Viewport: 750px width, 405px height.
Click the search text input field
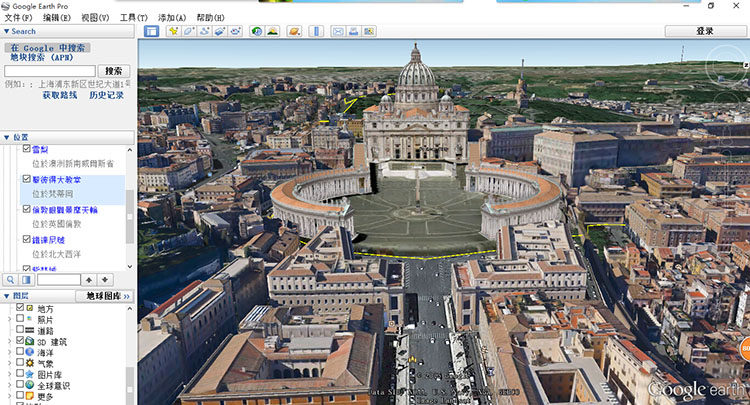click(x=50, y=71)
